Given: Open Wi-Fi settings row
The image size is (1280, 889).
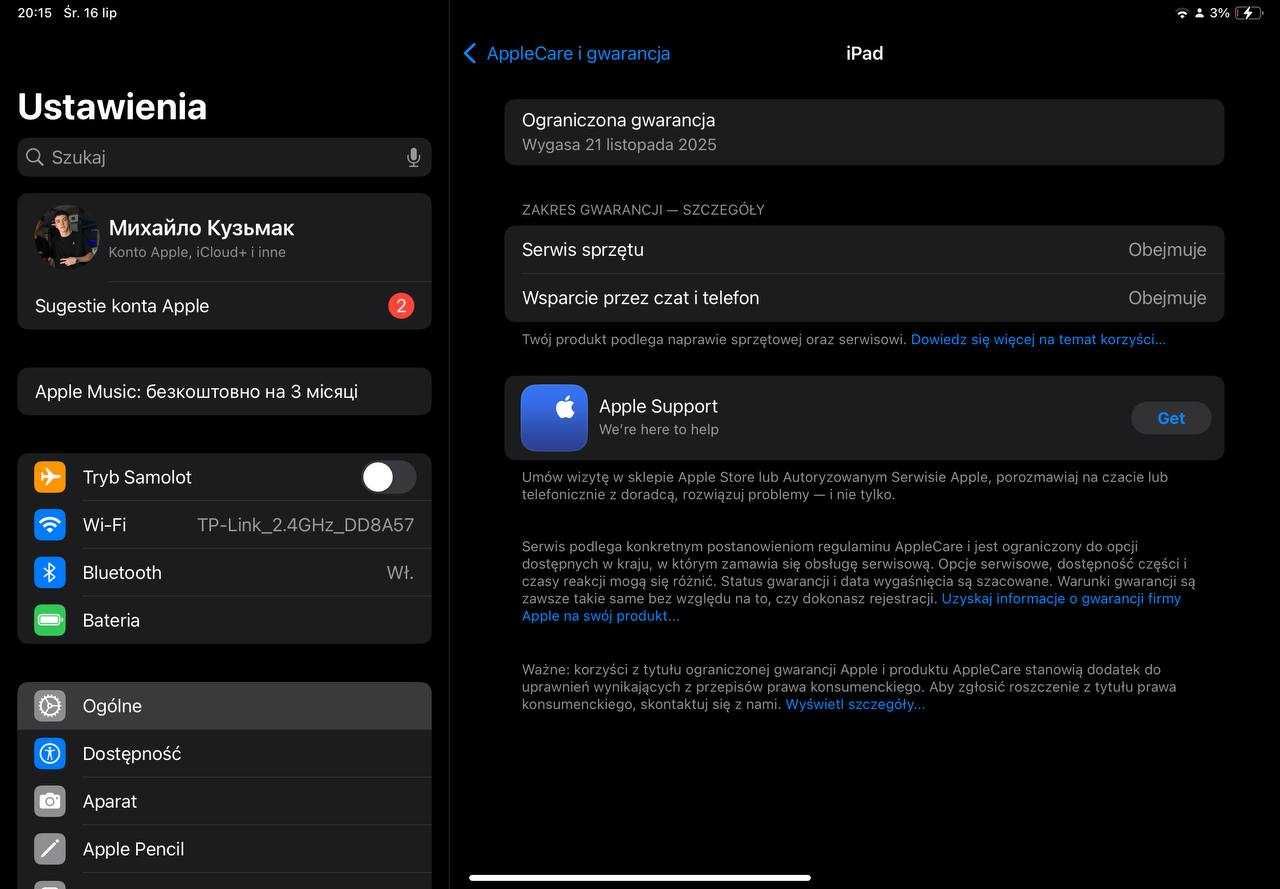Looking at the screenshot, I should [224, 525].
